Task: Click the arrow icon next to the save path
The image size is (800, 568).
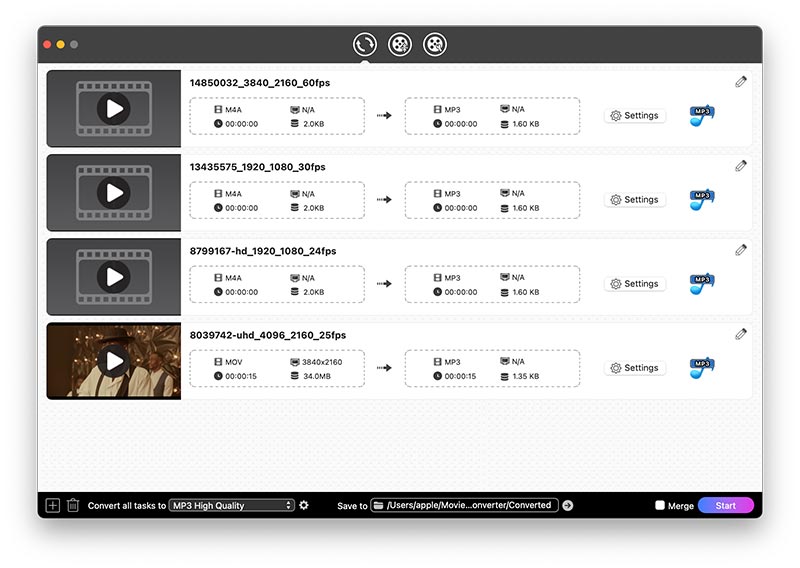Action: click(568, 505)
